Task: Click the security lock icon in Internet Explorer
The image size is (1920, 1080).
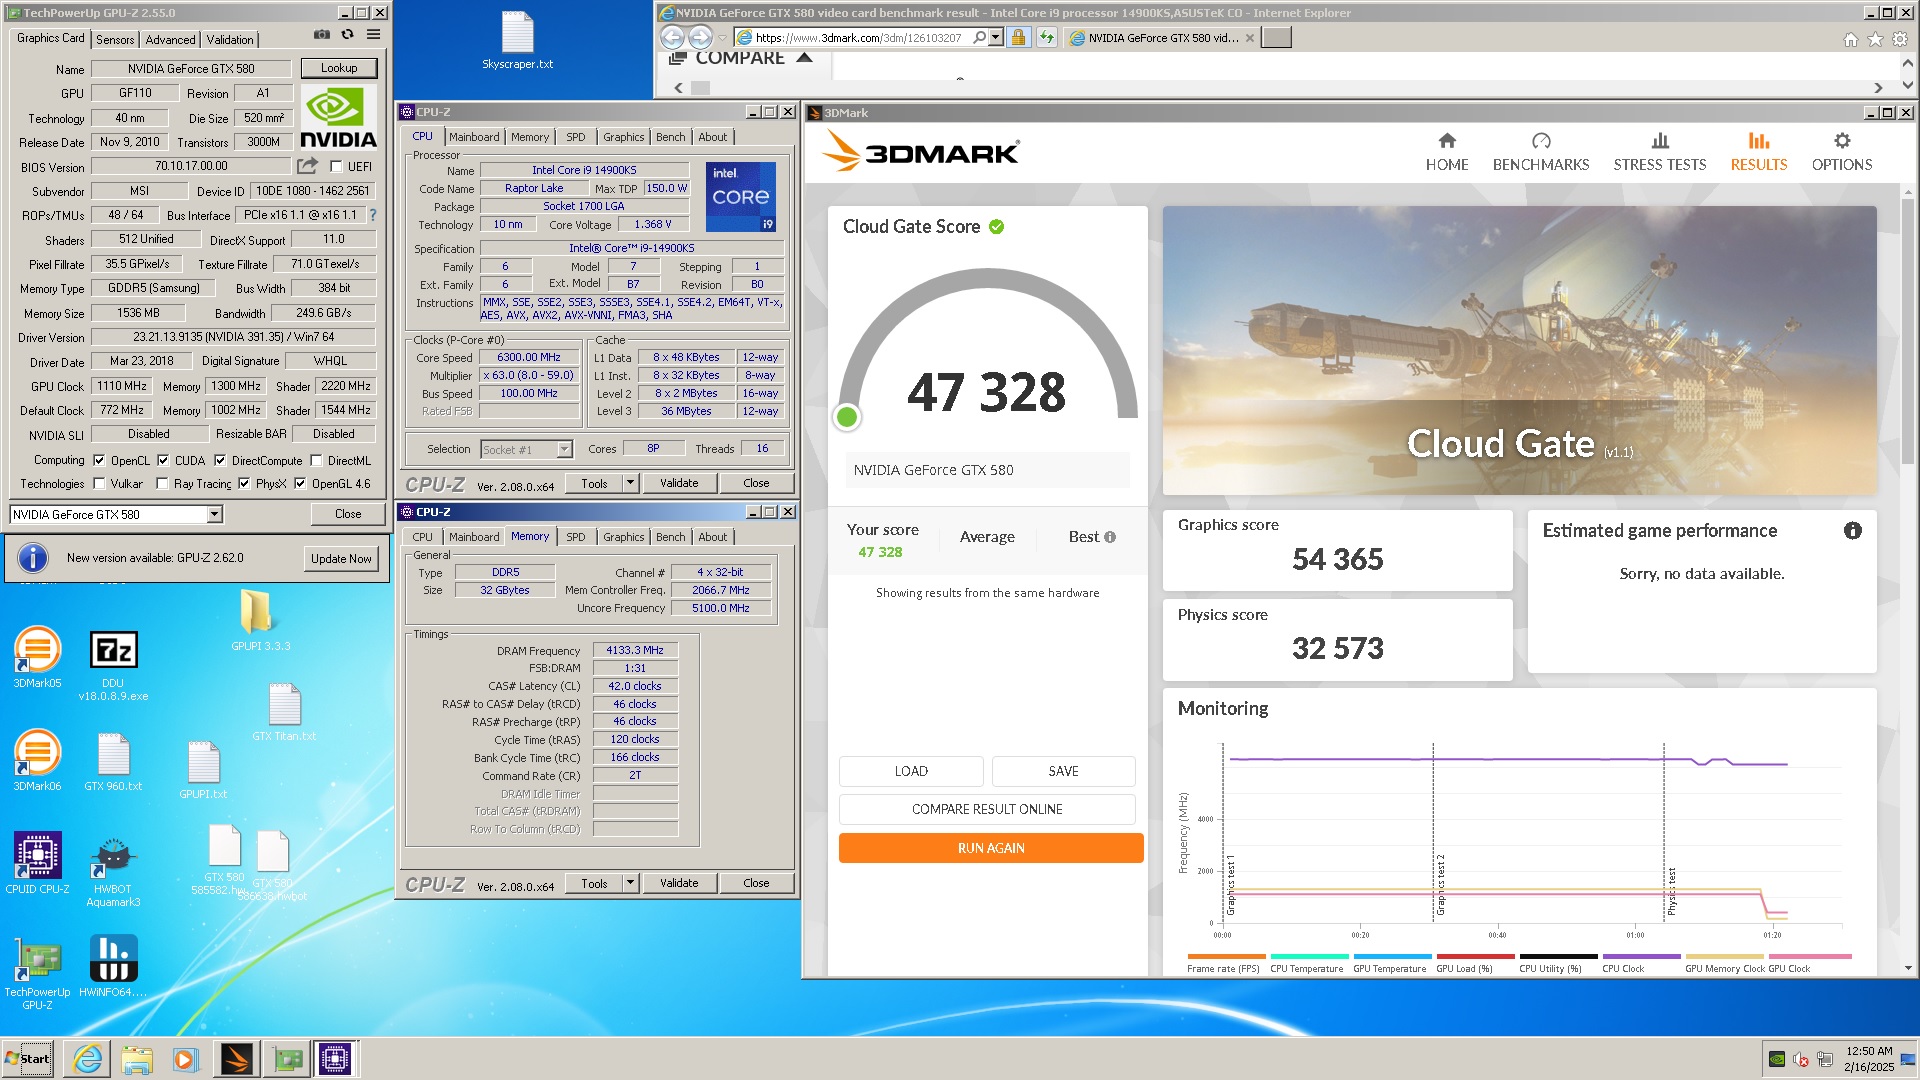Action: 1018,38
